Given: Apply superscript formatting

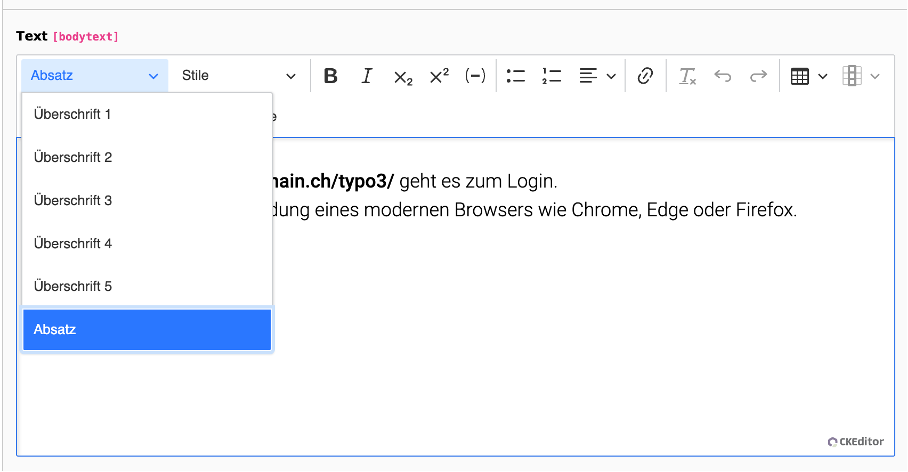Looking at the screenshot, I should (439, 76).
